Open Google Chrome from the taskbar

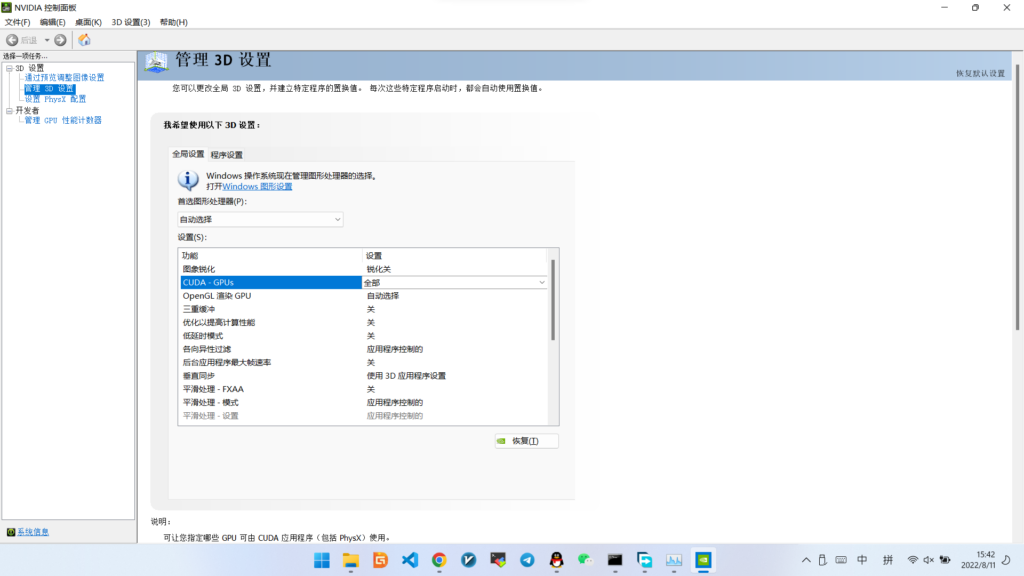[x=439, y=560]
